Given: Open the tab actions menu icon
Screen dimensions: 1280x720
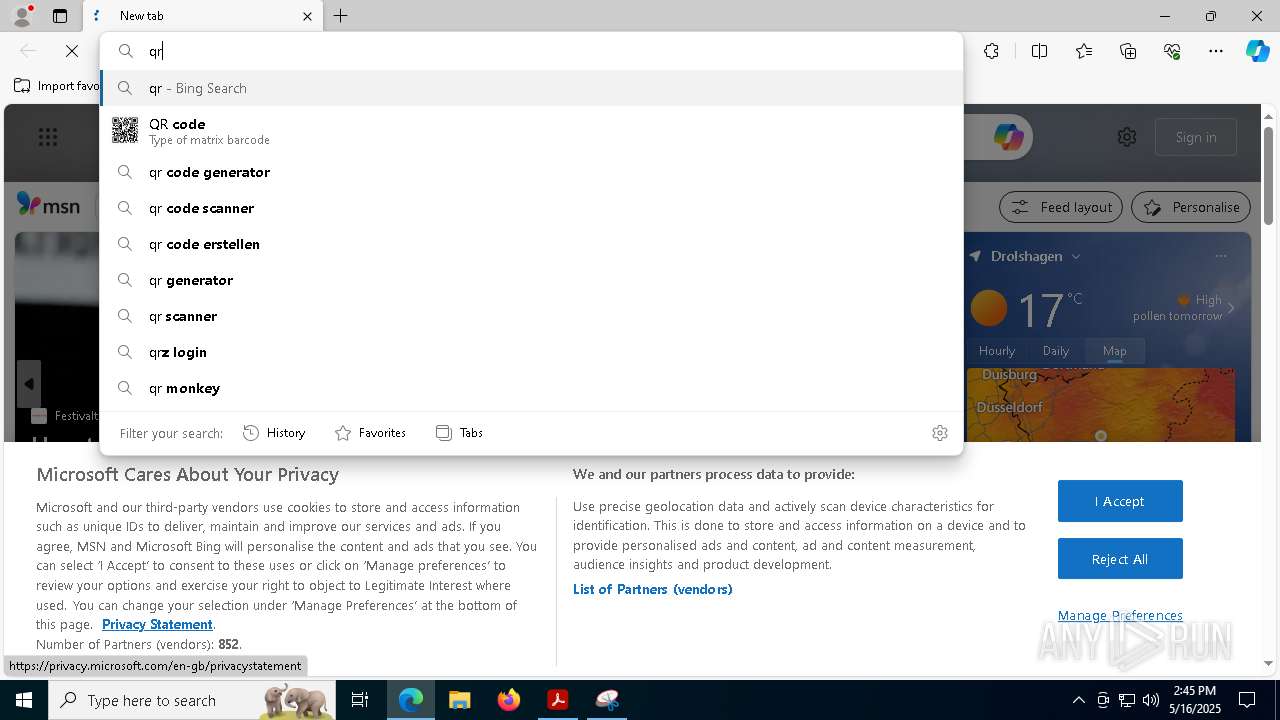Looking at the screenshot, I should pyautogui.click(x=60, y=16).
